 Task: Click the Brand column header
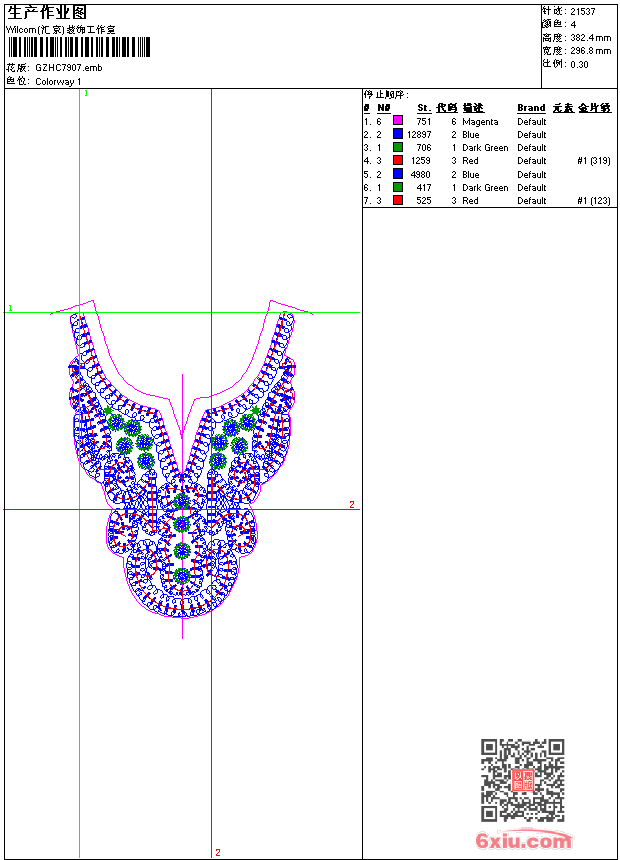(x=531, y=108)
